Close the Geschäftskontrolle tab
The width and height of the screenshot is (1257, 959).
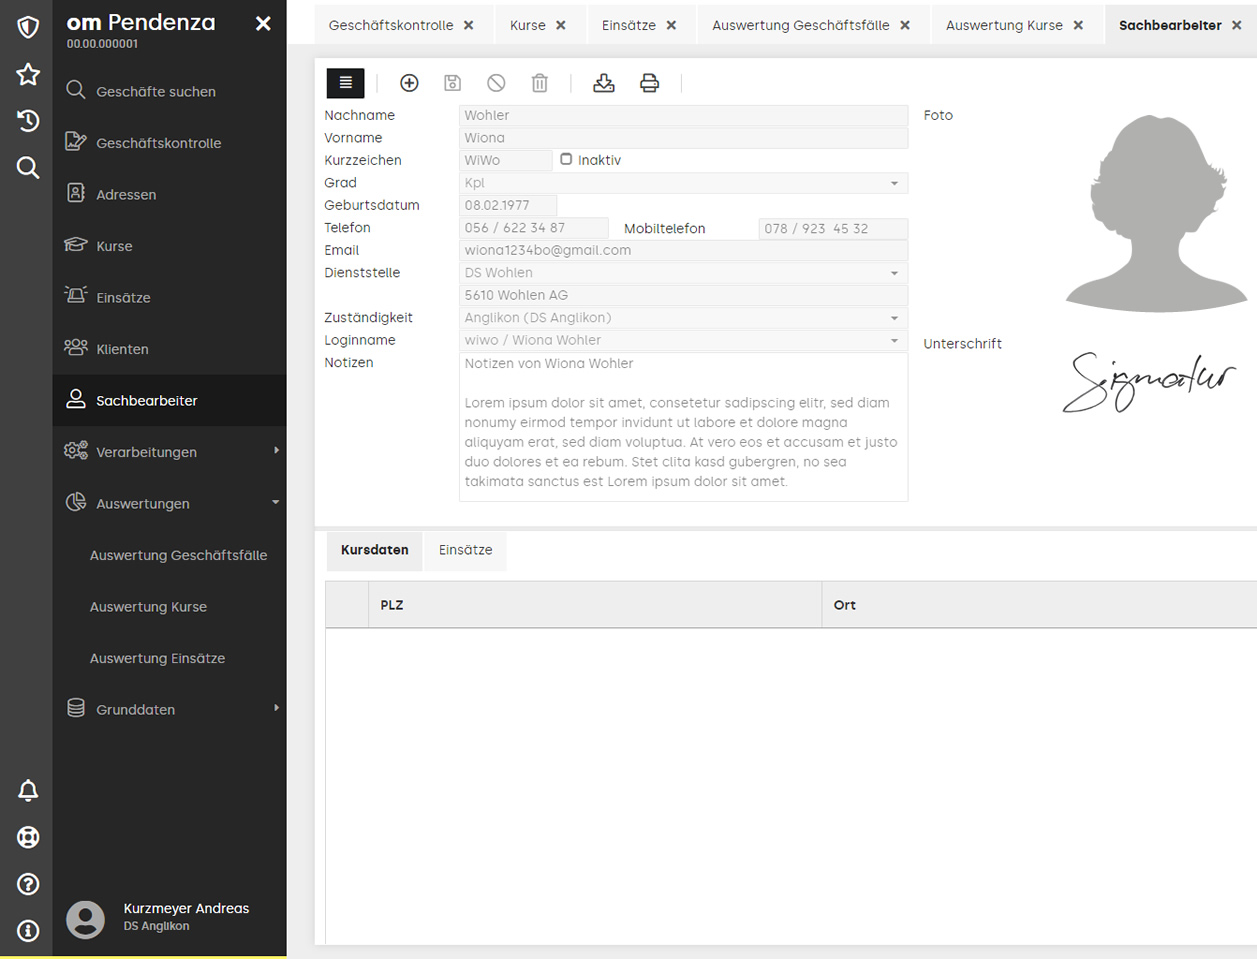tap(469, 25)
